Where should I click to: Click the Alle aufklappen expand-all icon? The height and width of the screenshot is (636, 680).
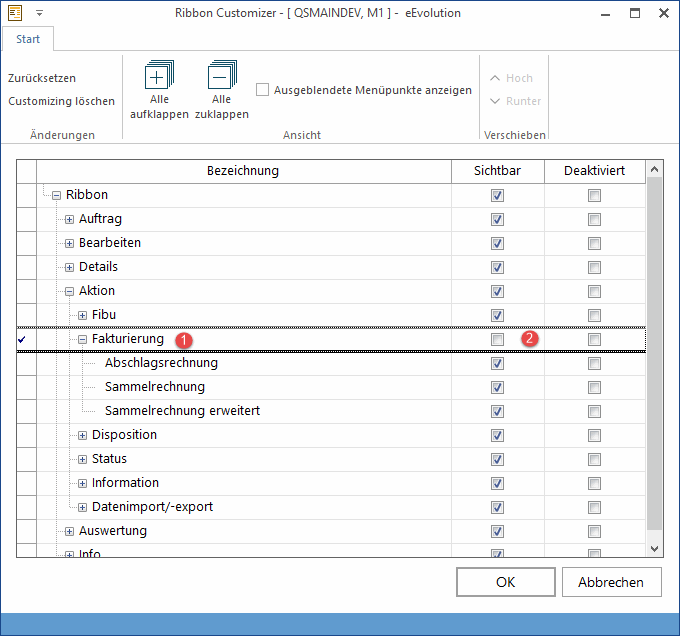point(159,76)
